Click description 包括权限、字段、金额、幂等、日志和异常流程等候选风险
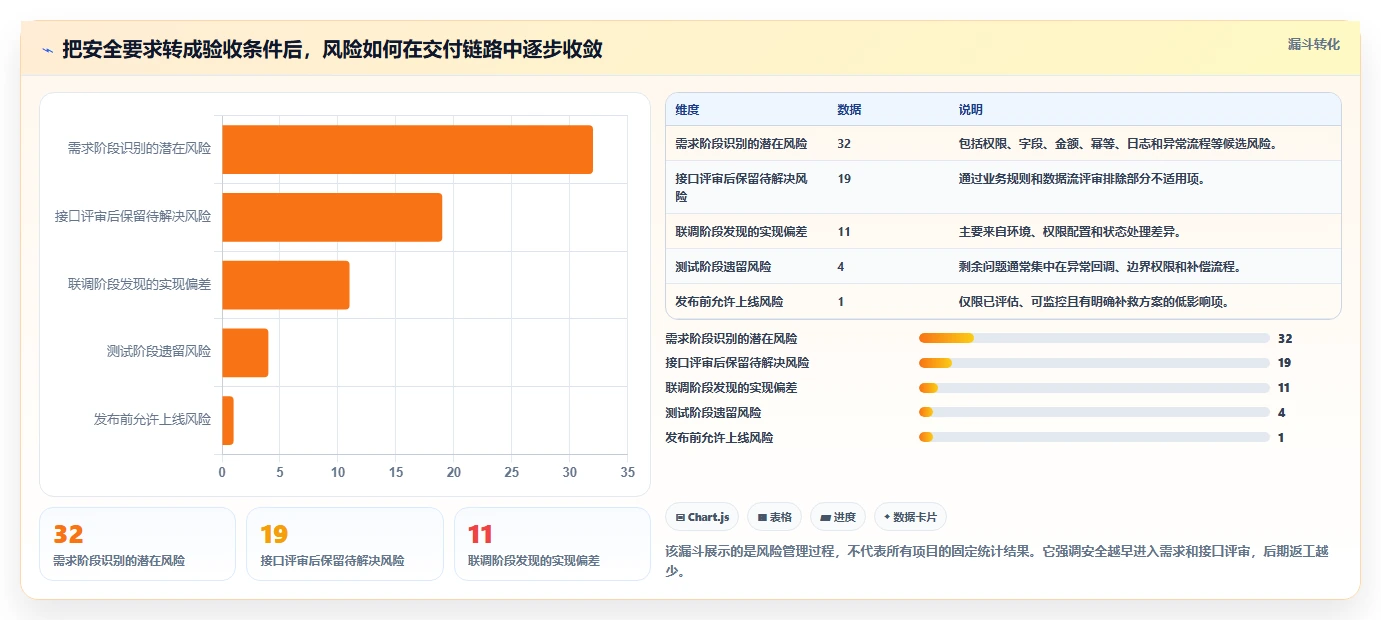Viewport: 1381px width, 620px height. (x=1118, y=143)
